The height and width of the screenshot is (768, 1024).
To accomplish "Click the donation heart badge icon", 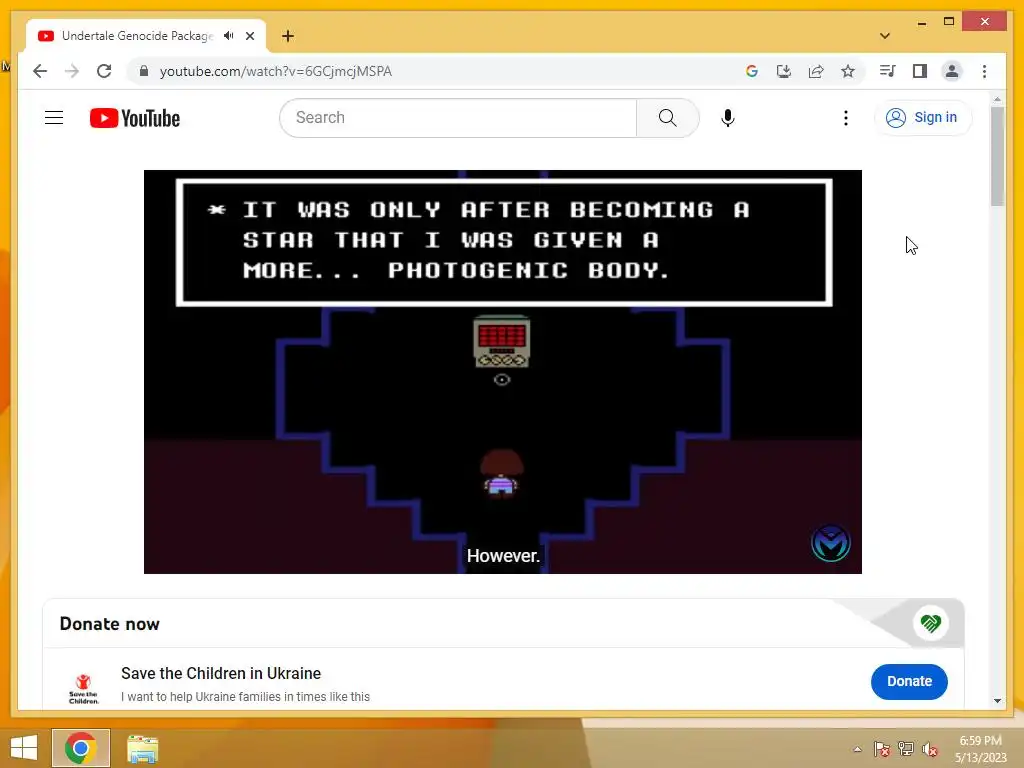I will click(x=931, y=623).
